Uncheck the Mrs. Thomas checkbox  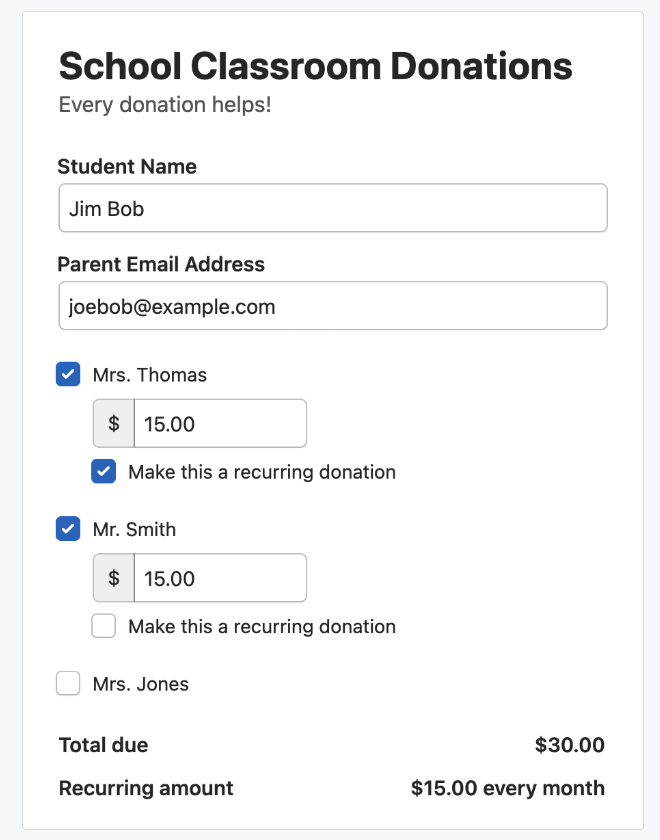tap(68, 375)
